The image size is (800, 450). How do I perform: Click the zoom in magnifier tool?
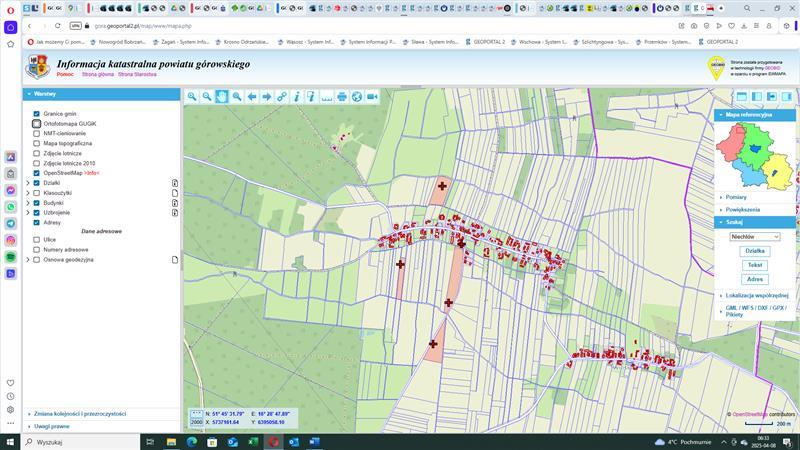[x=192, y=96]
